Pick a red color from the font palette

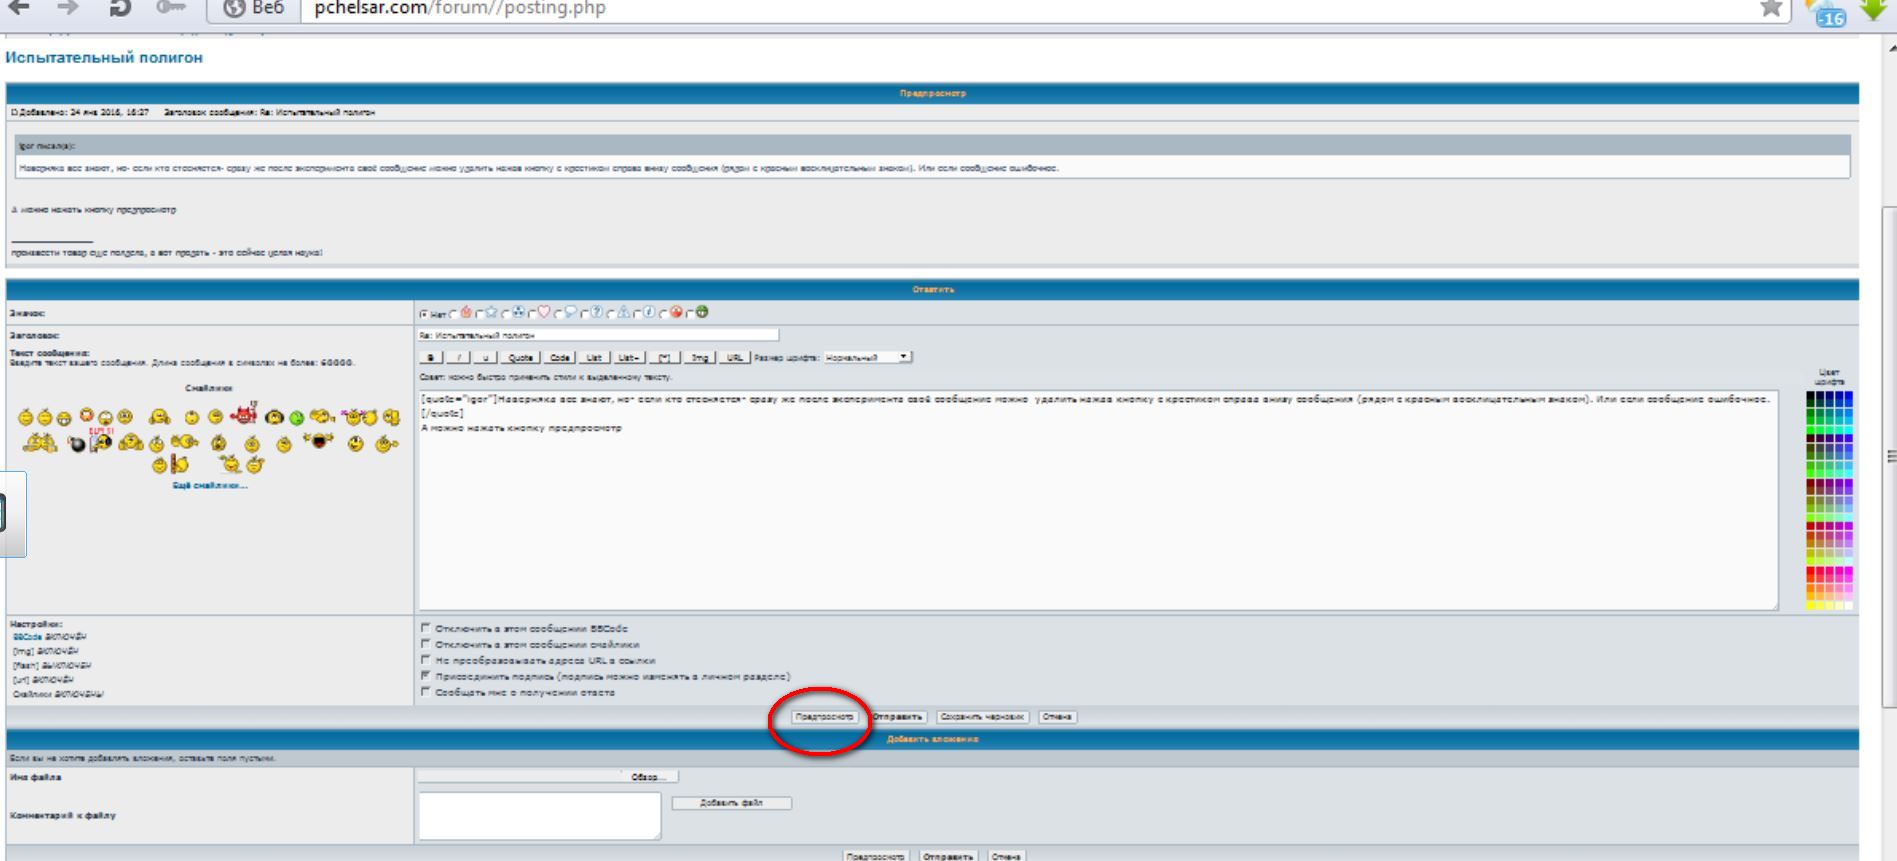click(x=1812, y=573)
